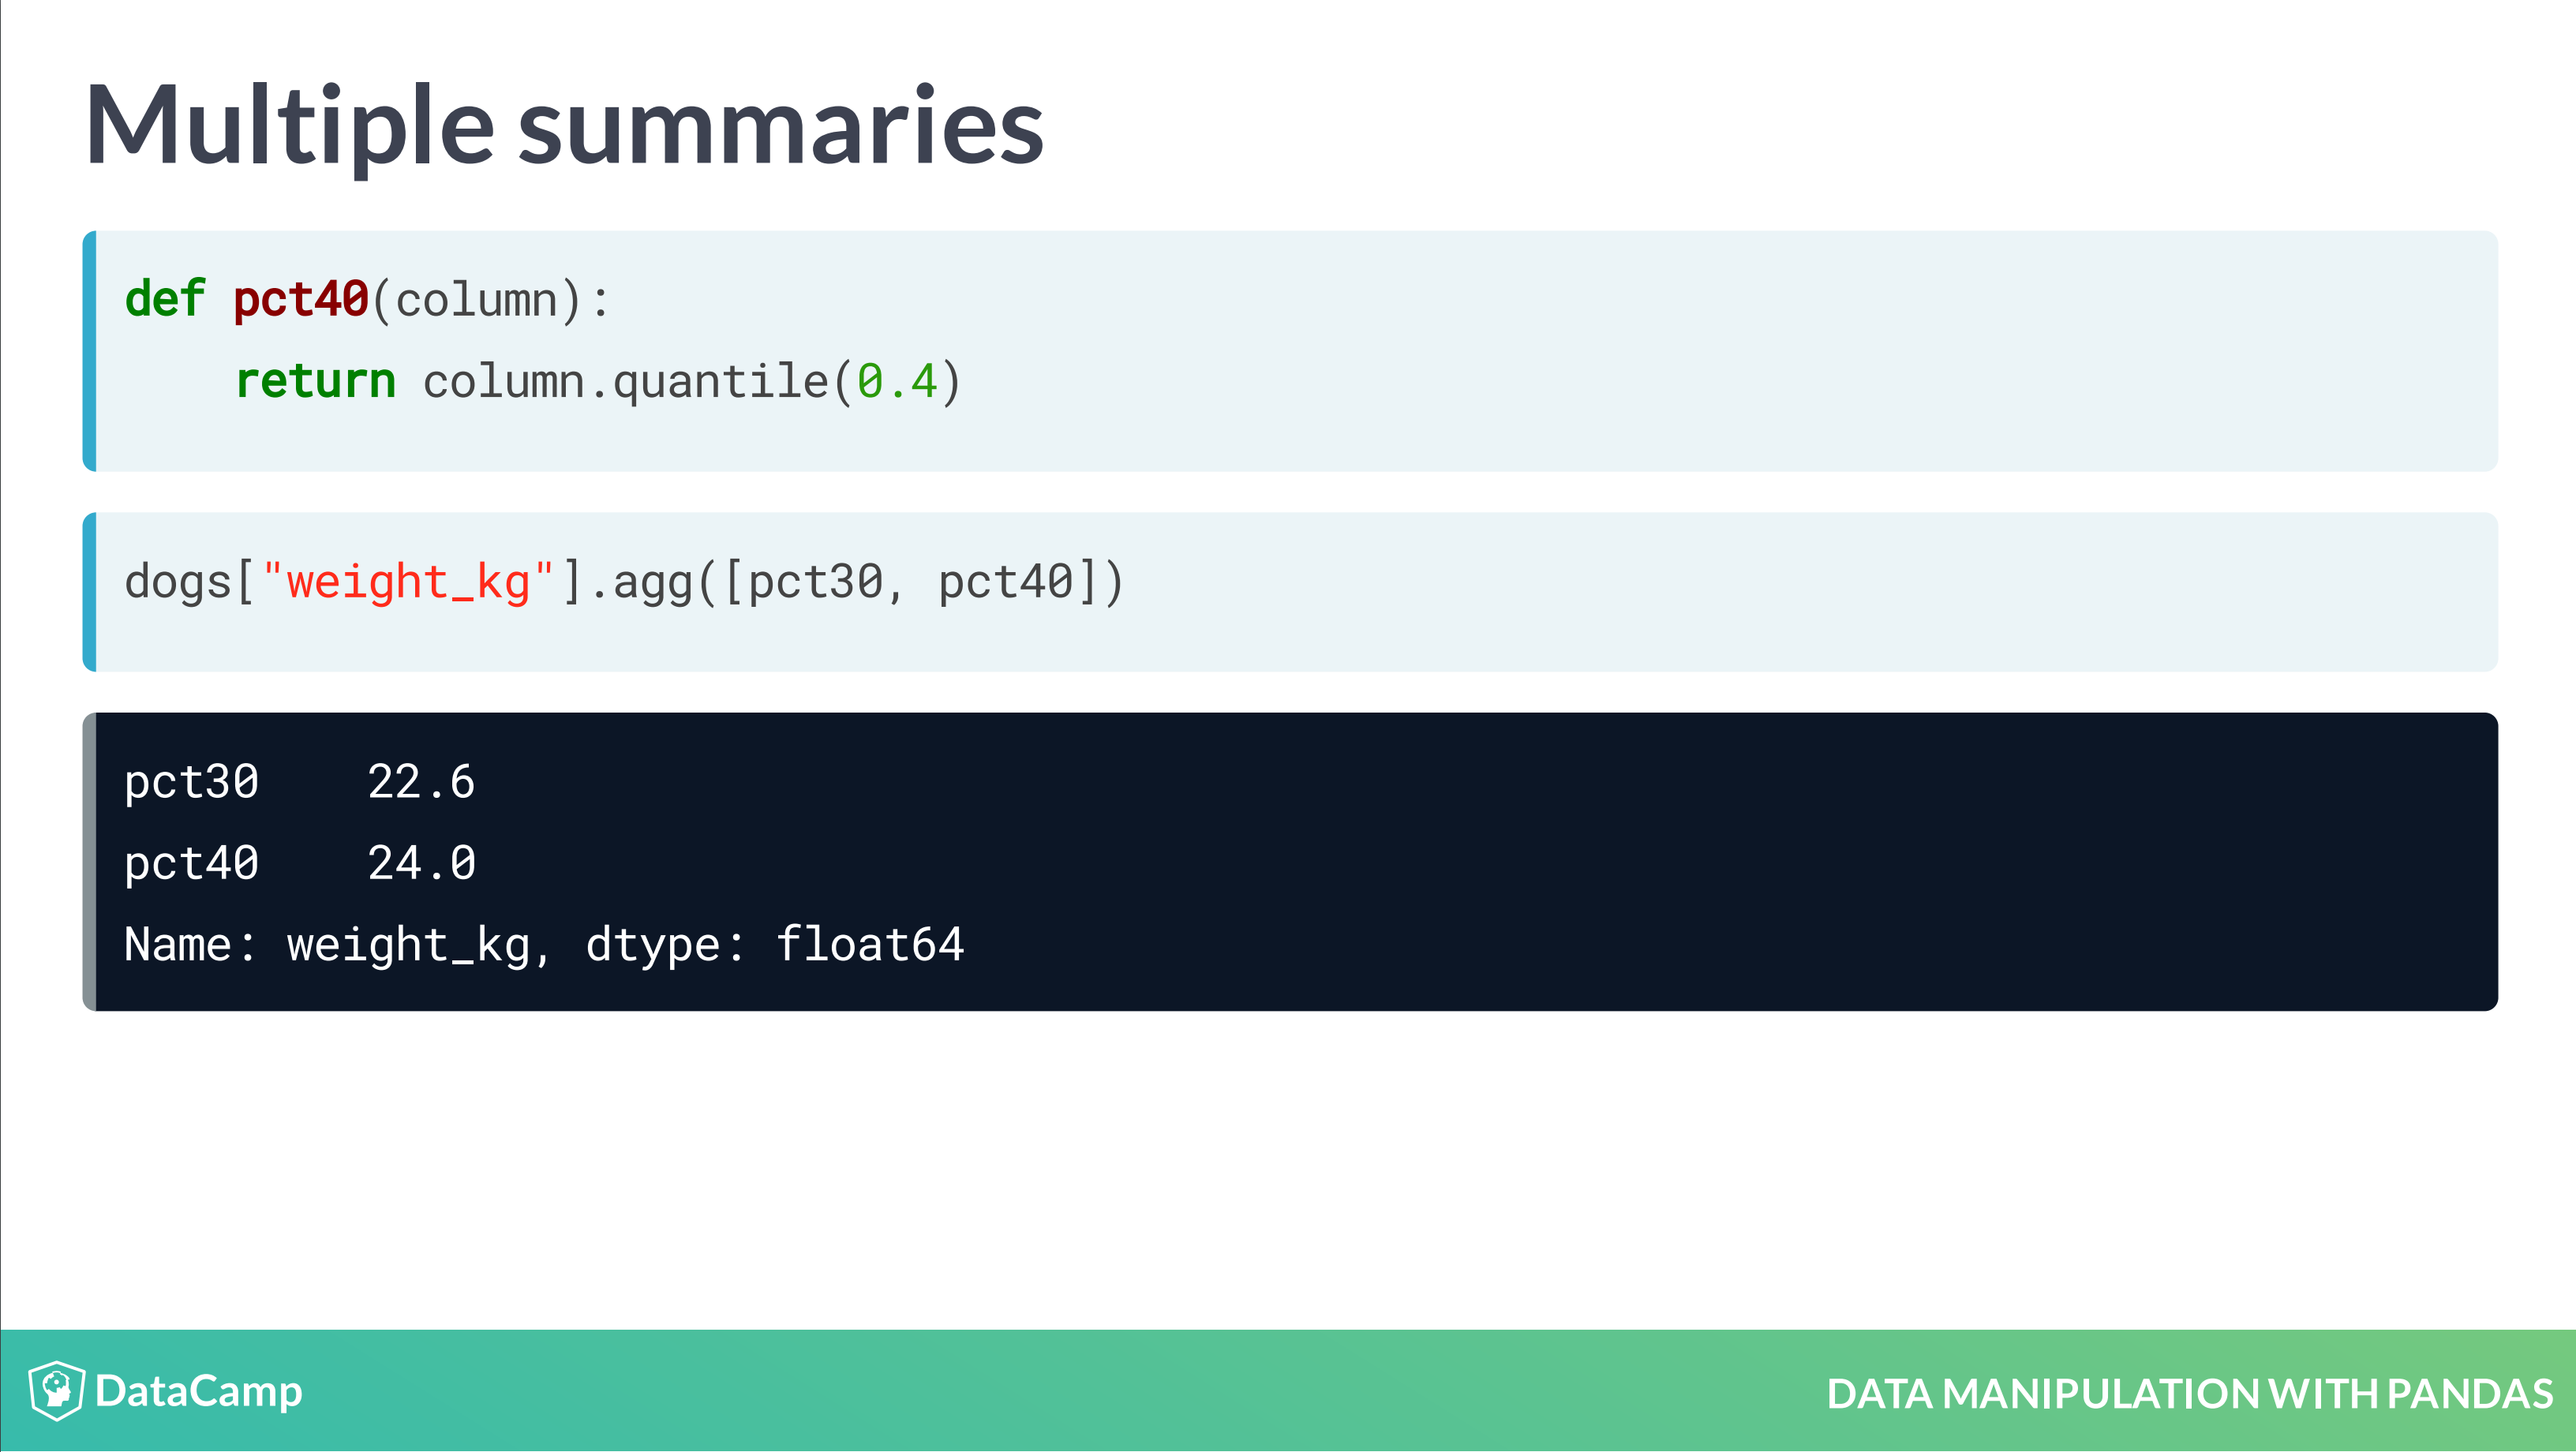2576x1452 pixels.
Task: Click the DataCamp brand text
Action: click(199, 1392)
